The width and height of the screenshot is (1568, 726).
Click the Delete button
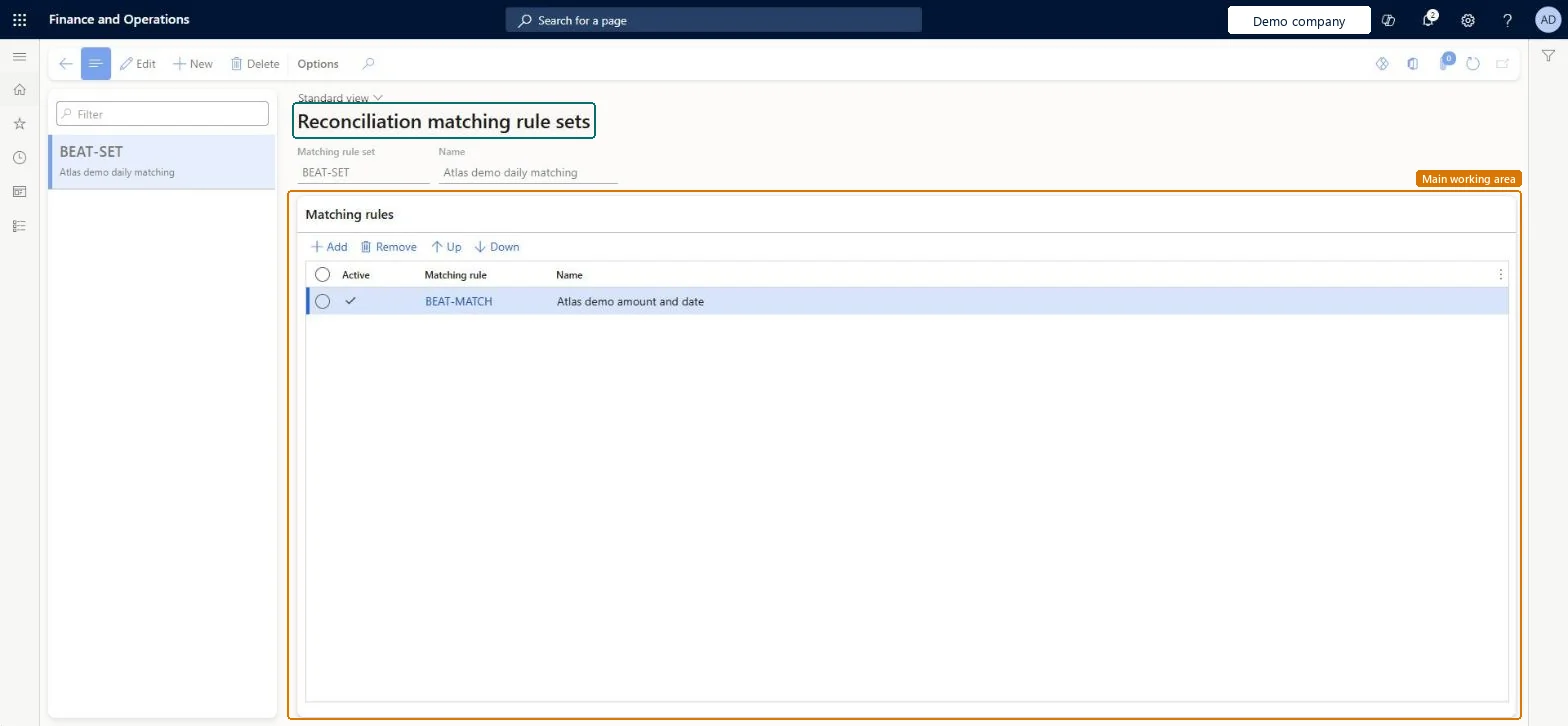pos(255,64)
